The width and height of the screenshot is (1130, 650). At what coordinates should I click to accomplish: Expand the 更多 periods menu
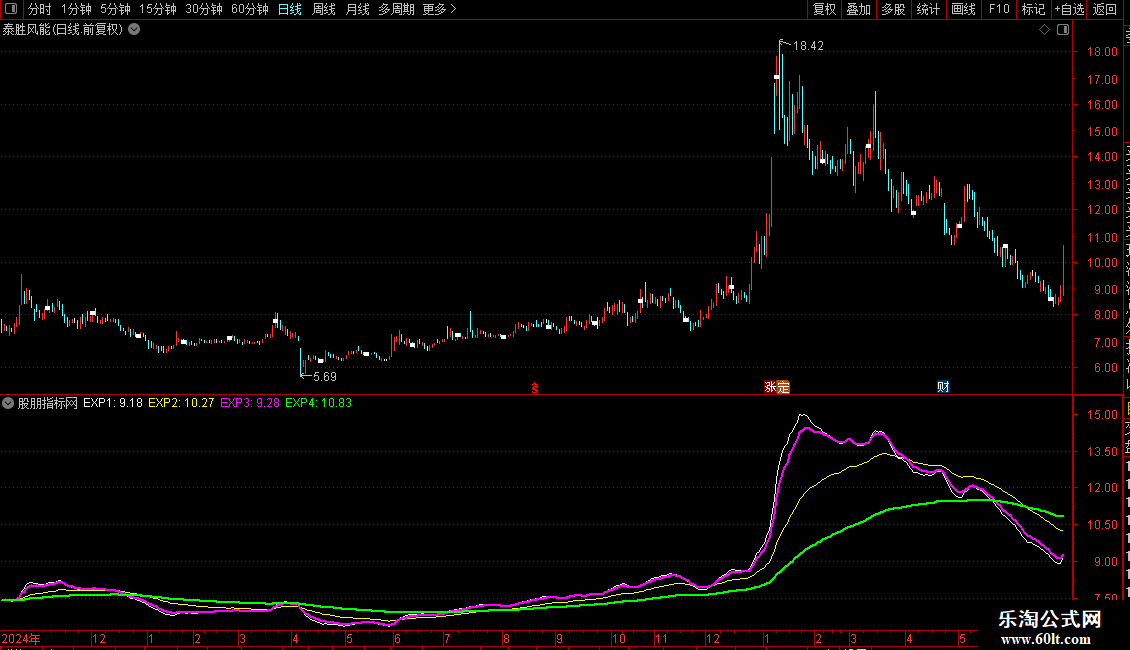[x=440, y=9]
